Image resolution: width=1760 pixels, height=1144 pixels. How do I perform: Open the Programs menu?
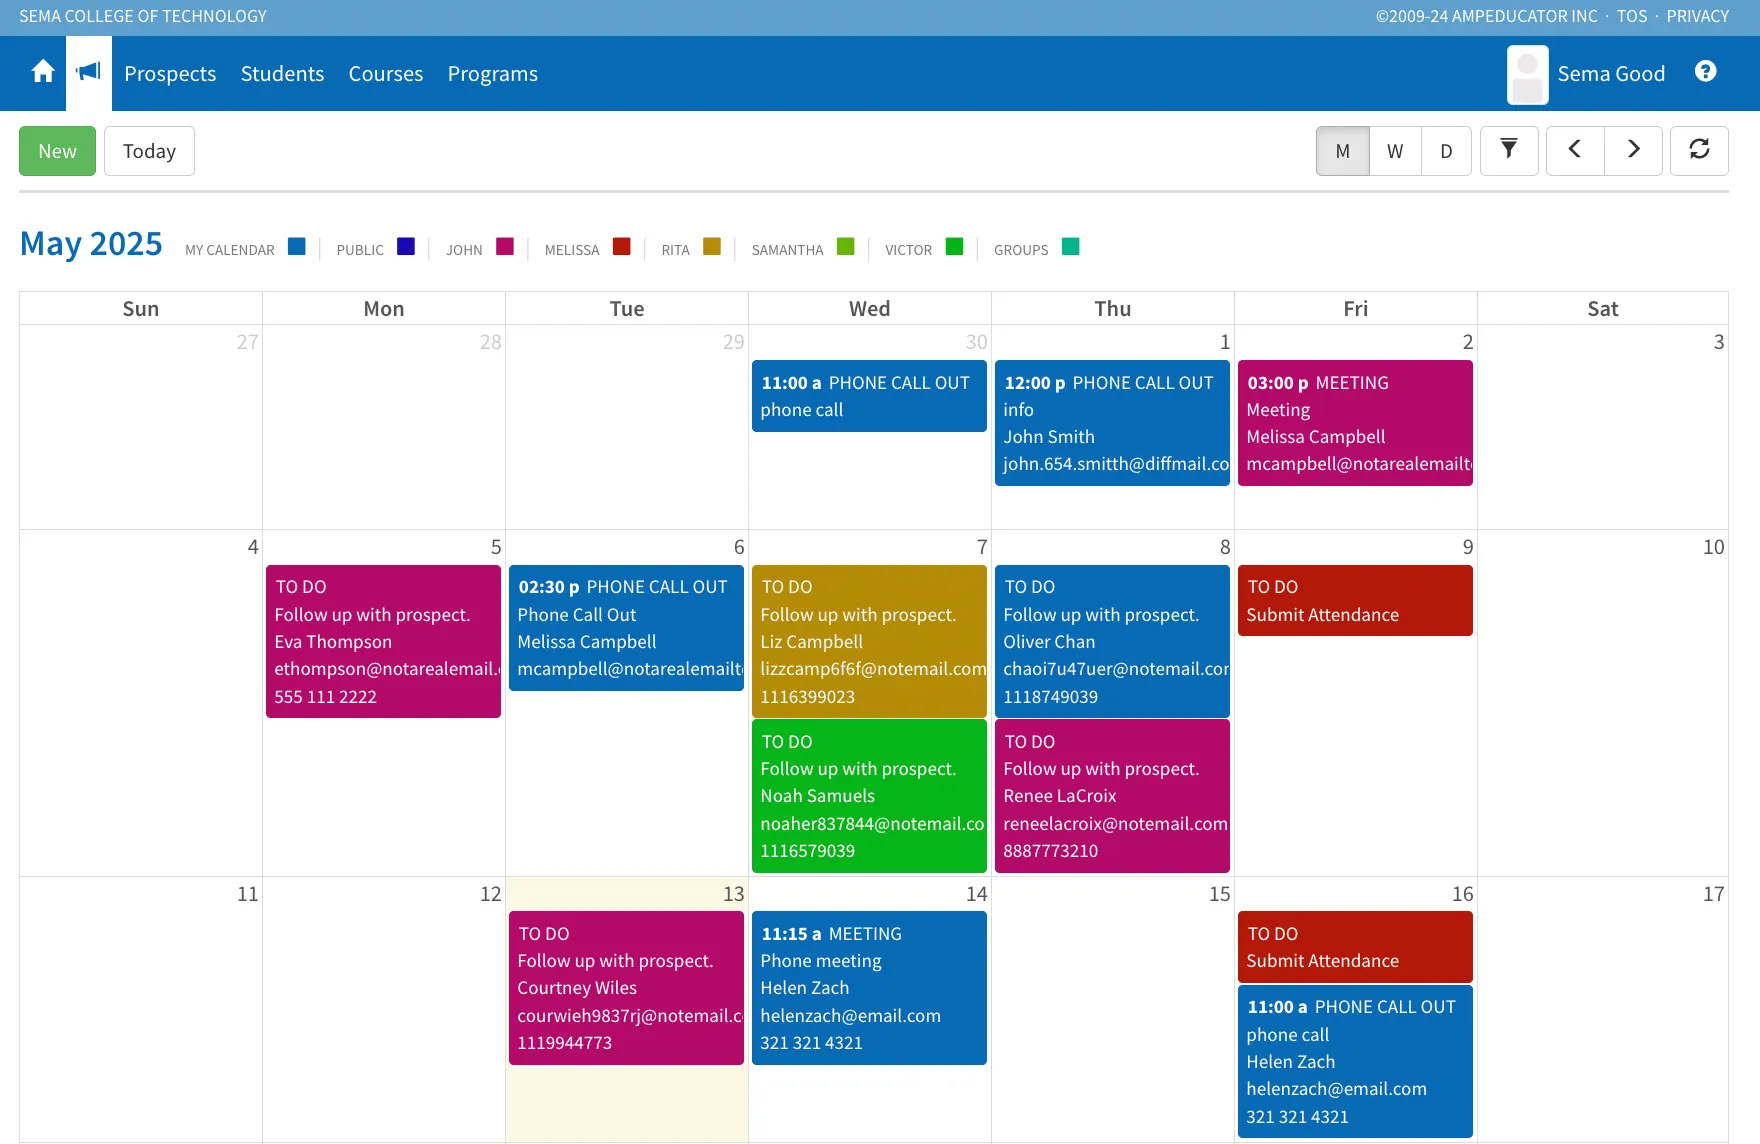[492, 74]
